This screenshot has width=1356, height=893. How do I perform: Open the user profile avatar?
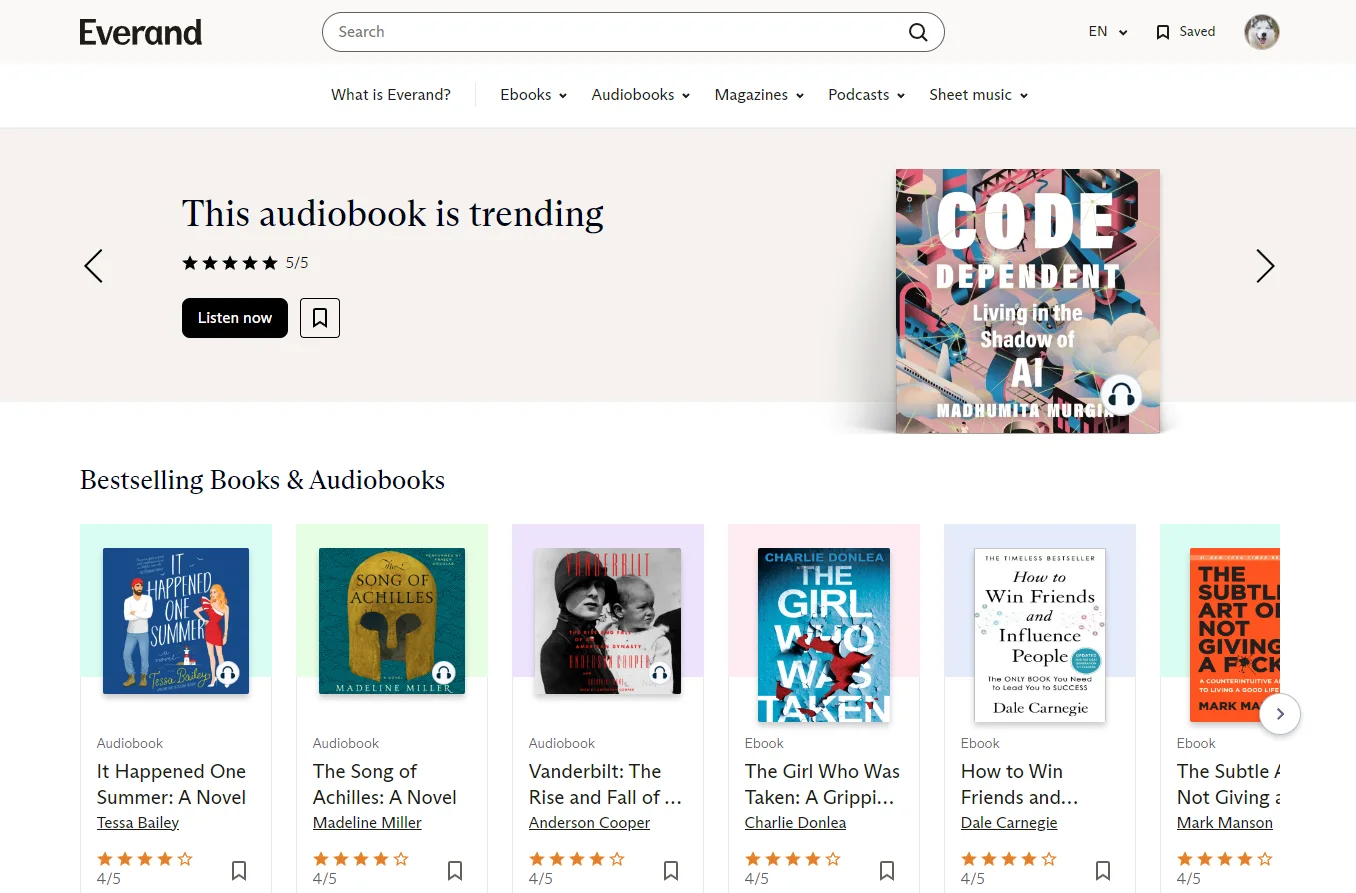click(x=1261, y=32)
